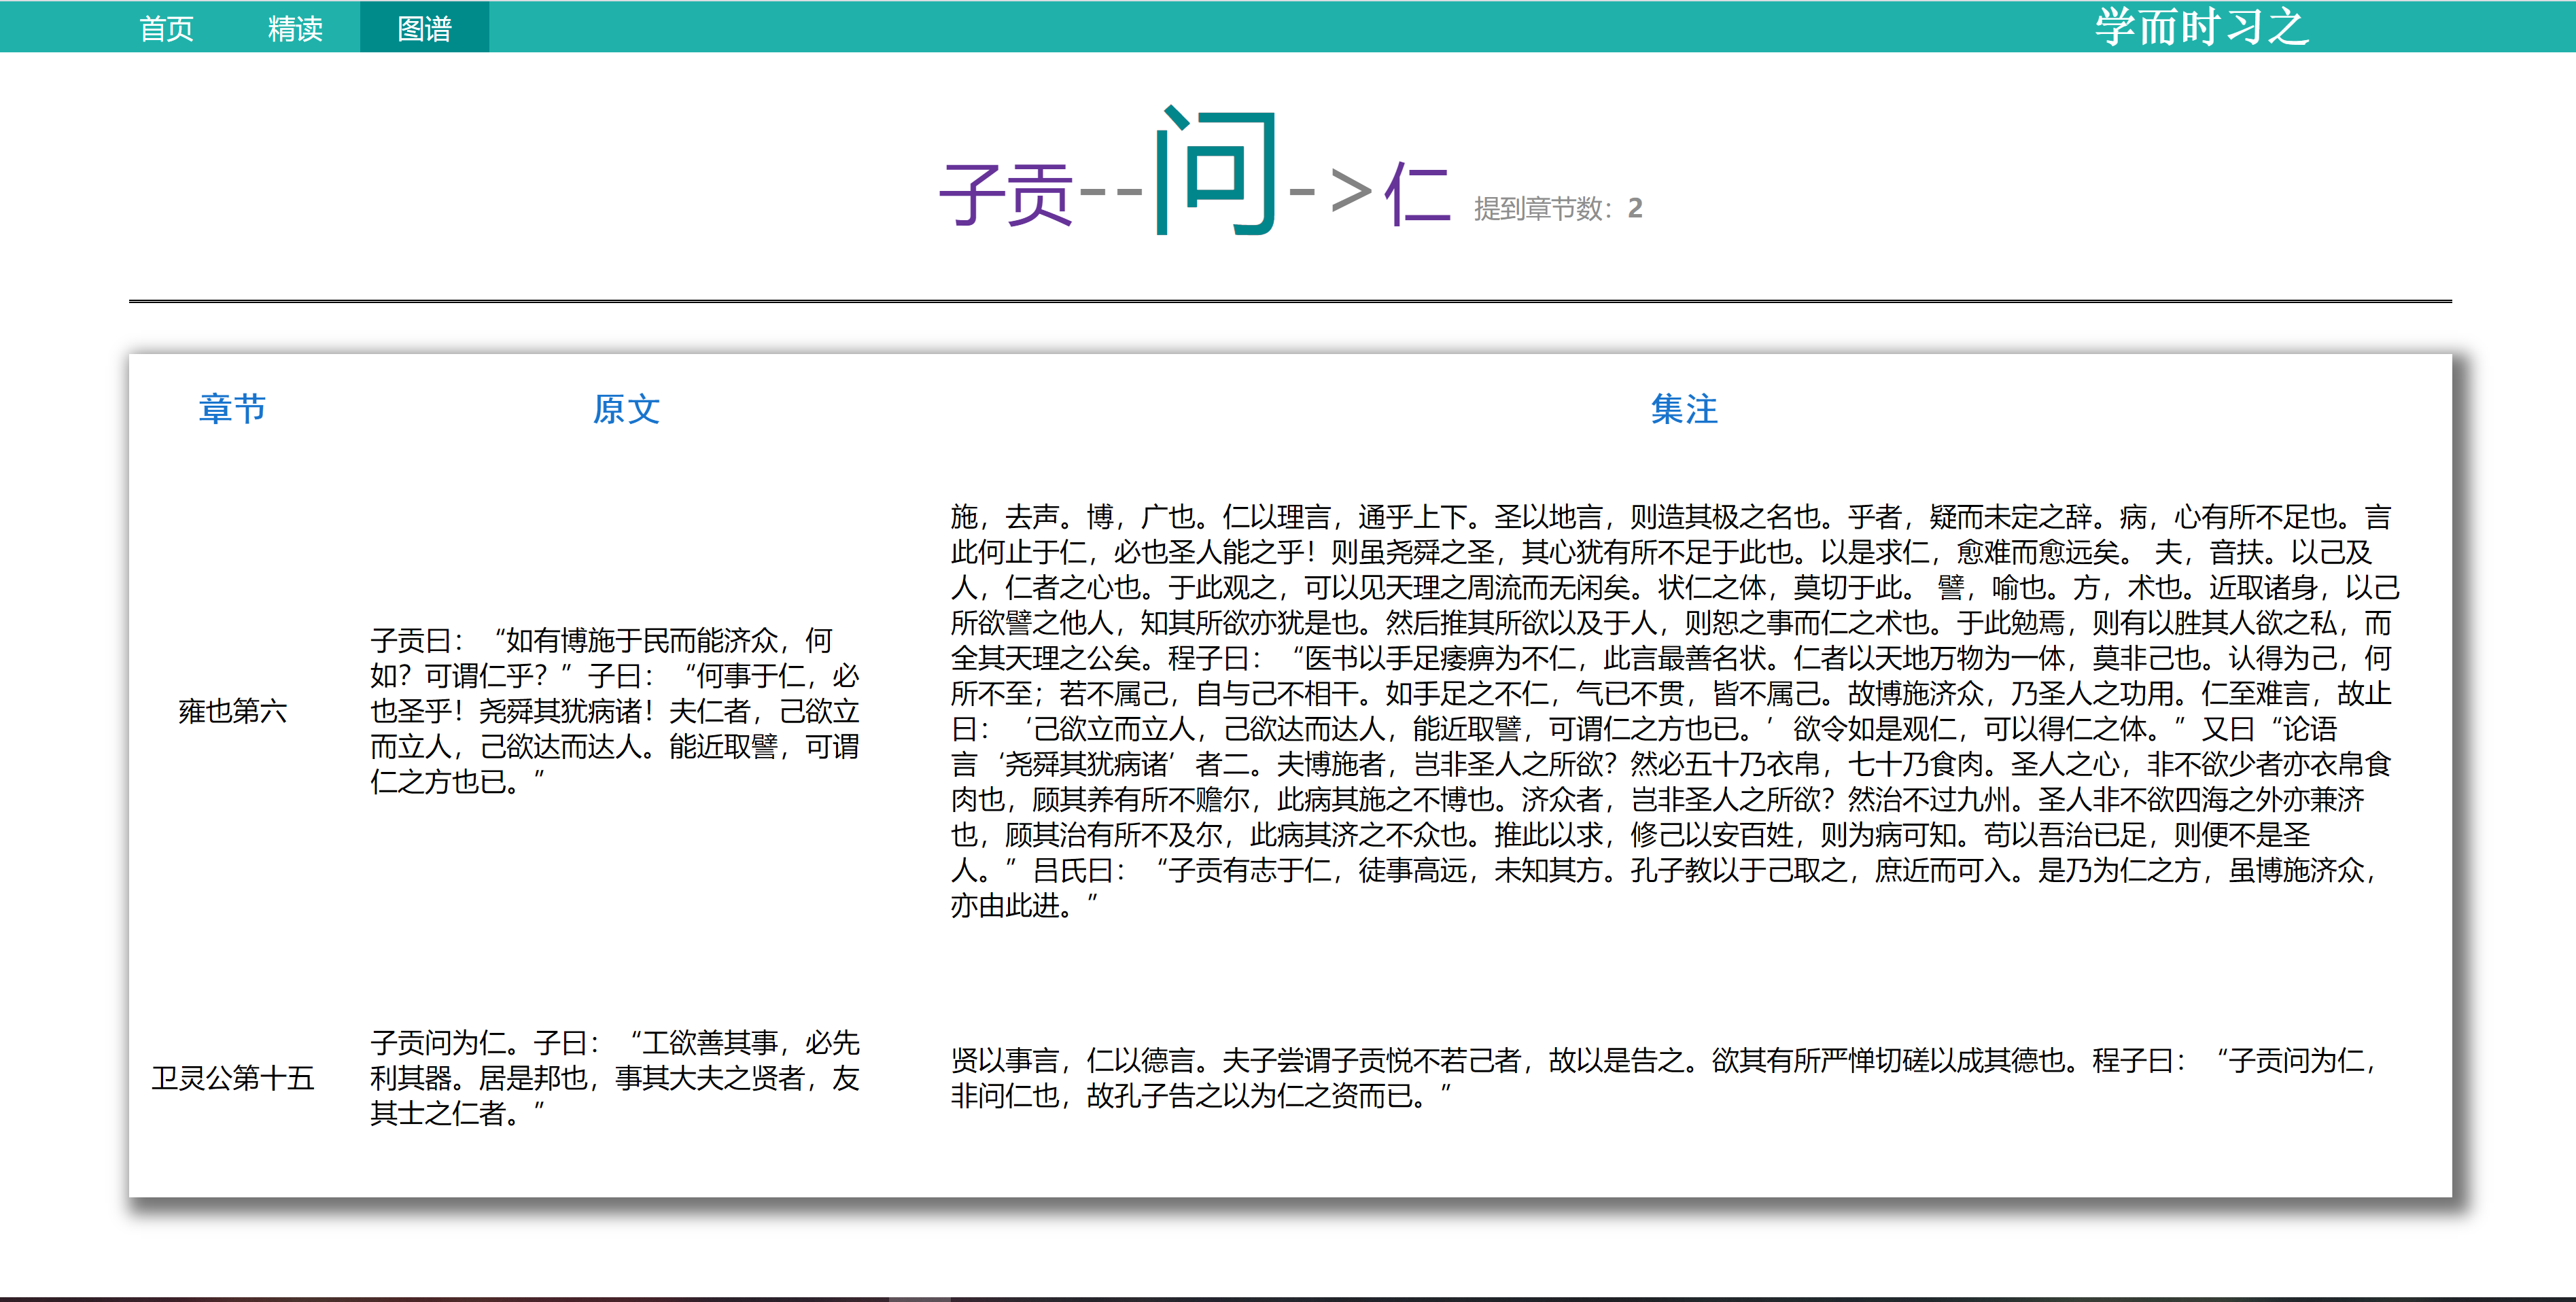Click the horizontal divider line under heading
The image size is (2576, 1302).
1290,300
